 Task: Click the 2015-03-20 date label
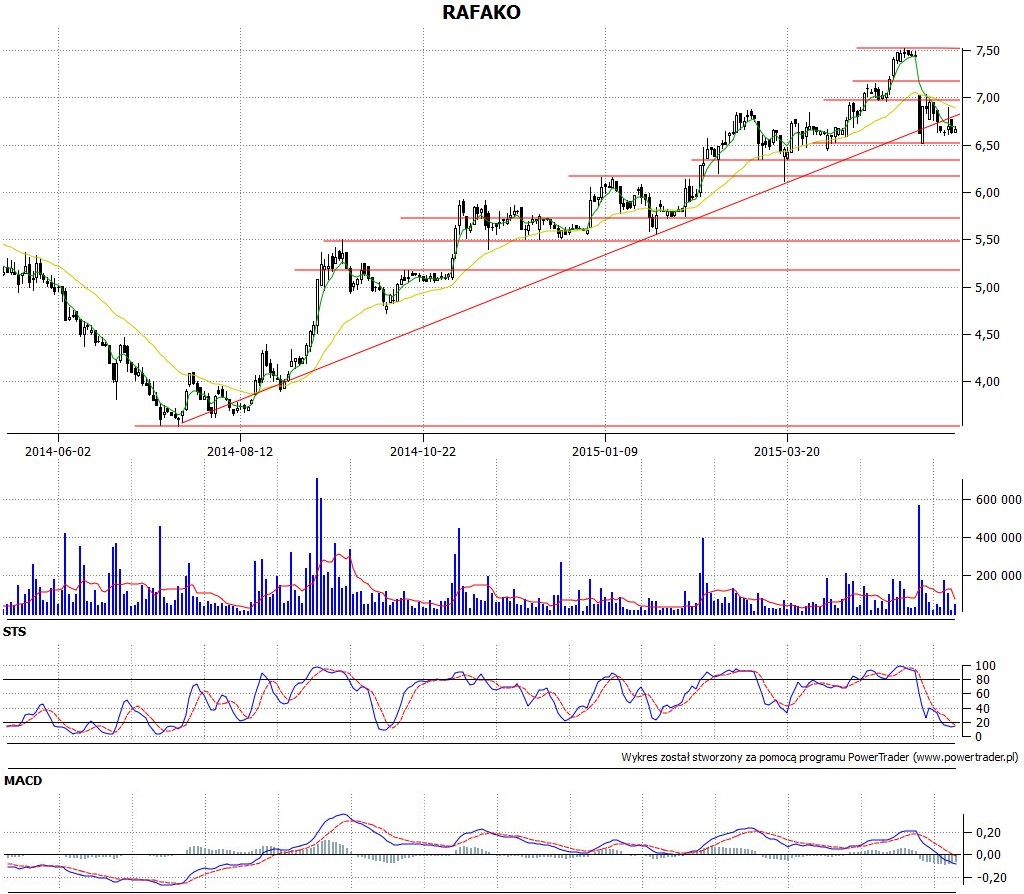click(x=787, y=451)
